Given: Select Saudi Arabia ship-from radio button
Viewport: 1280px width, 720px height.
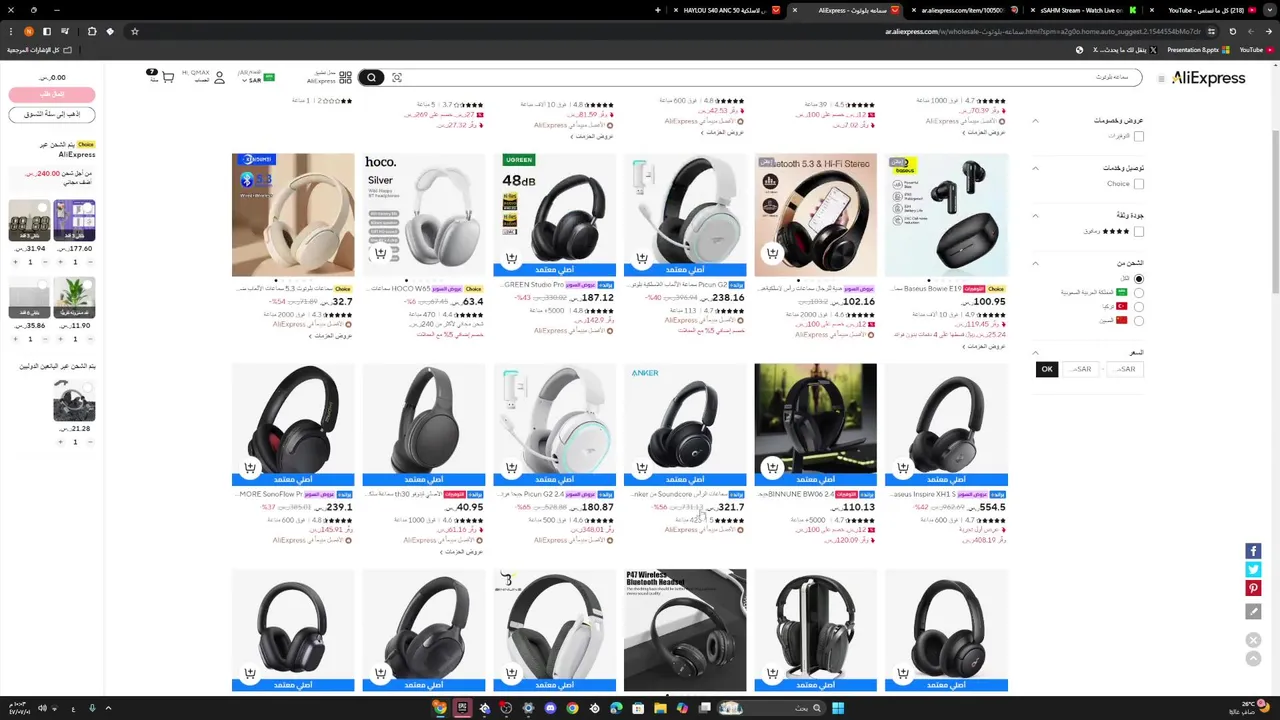Looking at the screenshot, I should click(1139, 293).
